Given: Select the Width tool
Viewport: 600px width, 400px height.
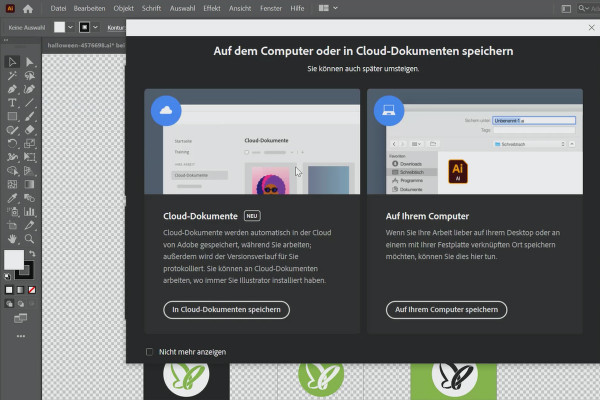Looking at the screenshot, I should click(12, 157).
